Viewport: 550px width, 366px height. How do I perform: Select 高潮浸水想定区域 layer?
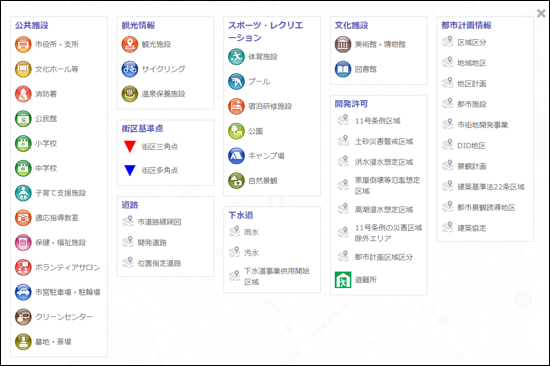pos(375,209)
